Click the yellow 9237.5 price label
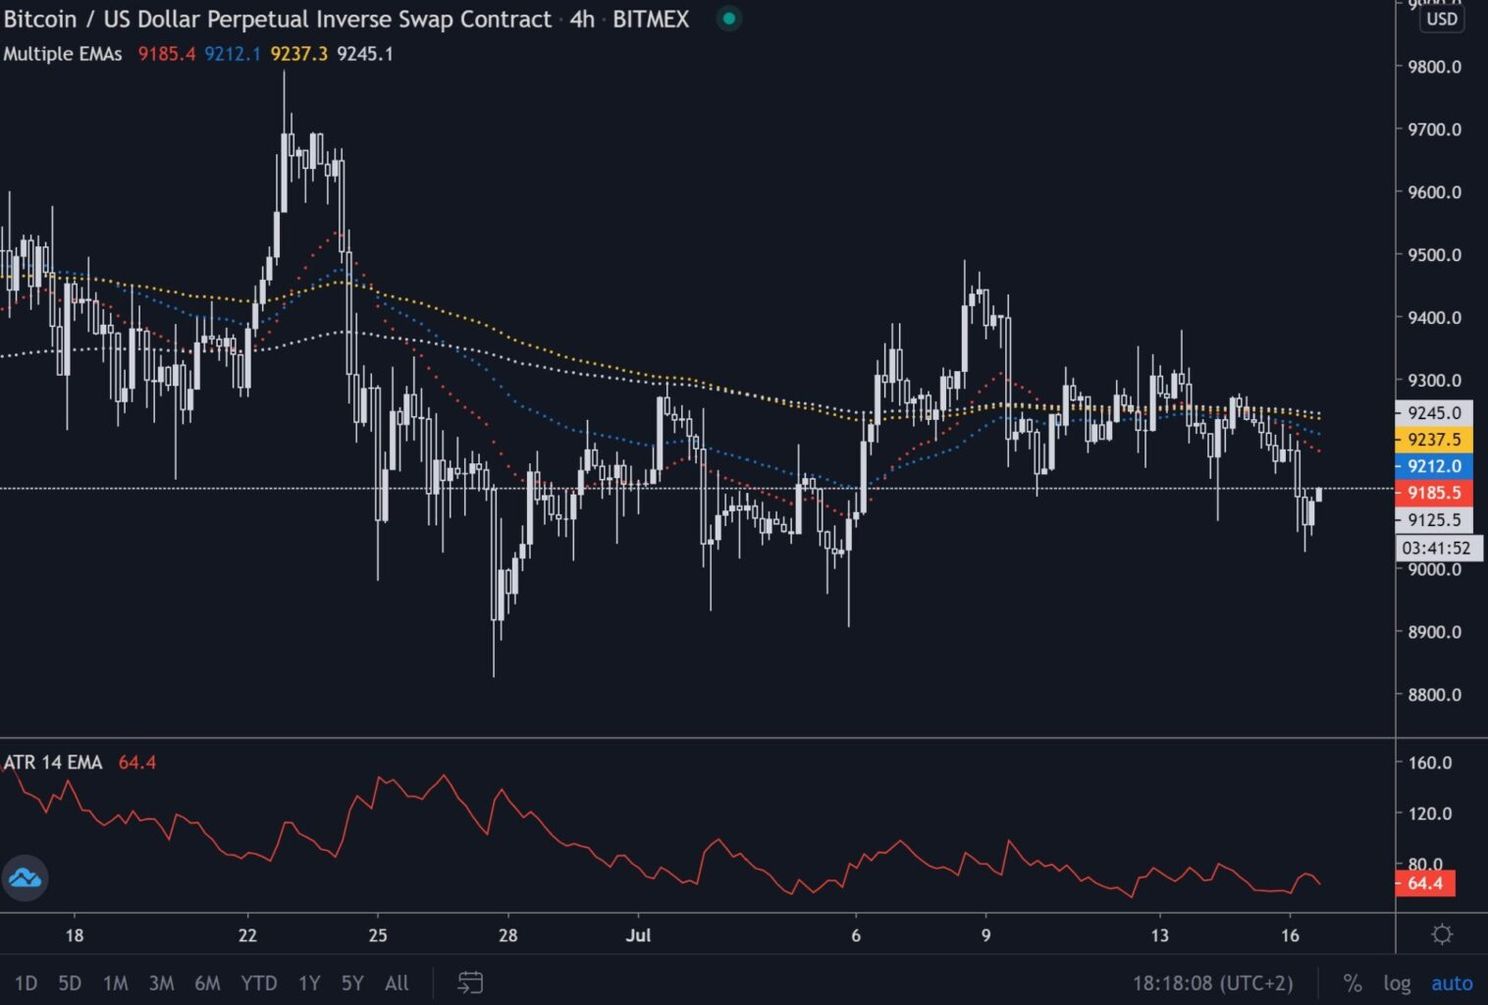This screenshot has width=1488, height=1005. tap(1434, 439)
